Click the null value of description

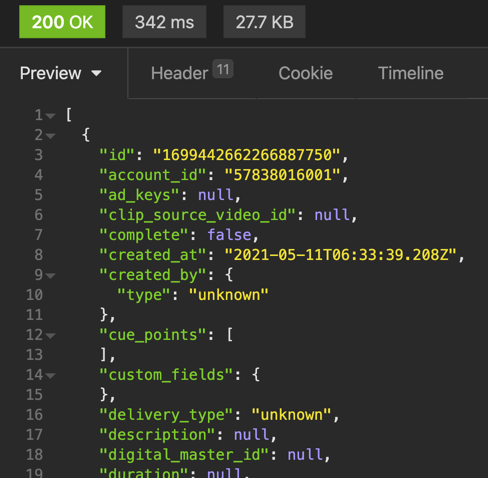pos(252,435)
